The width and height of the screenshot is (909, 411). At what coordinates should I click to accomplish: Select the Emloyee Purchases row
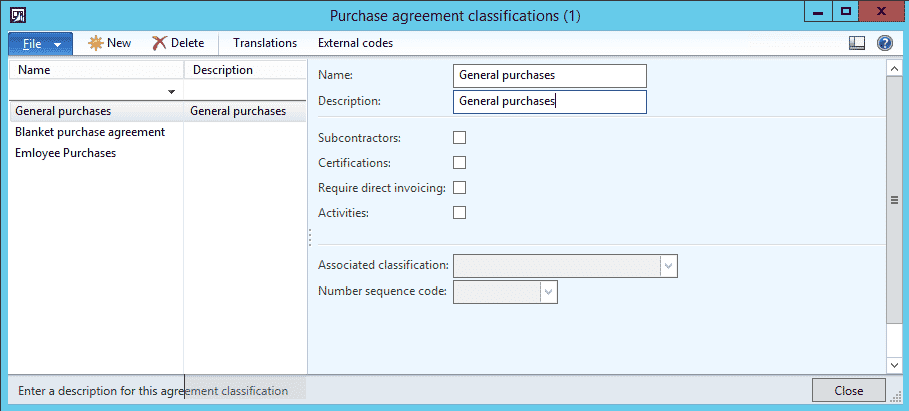tap(157, 153)
